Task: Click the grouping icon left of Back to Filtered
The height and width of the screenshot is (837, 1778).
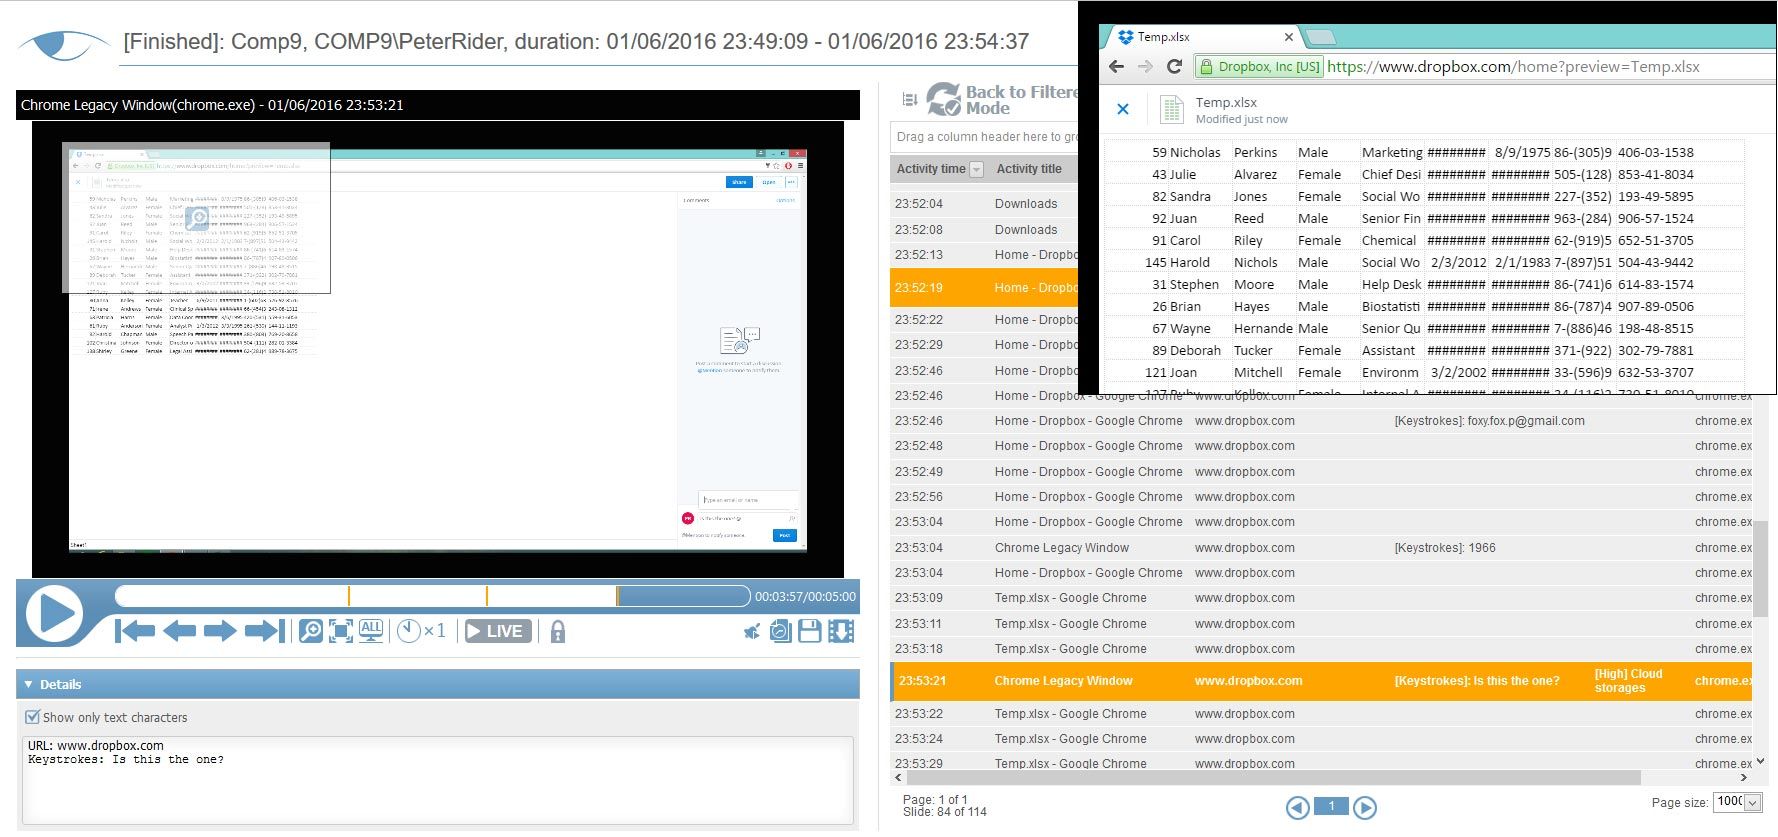Action: coord(909,99)
